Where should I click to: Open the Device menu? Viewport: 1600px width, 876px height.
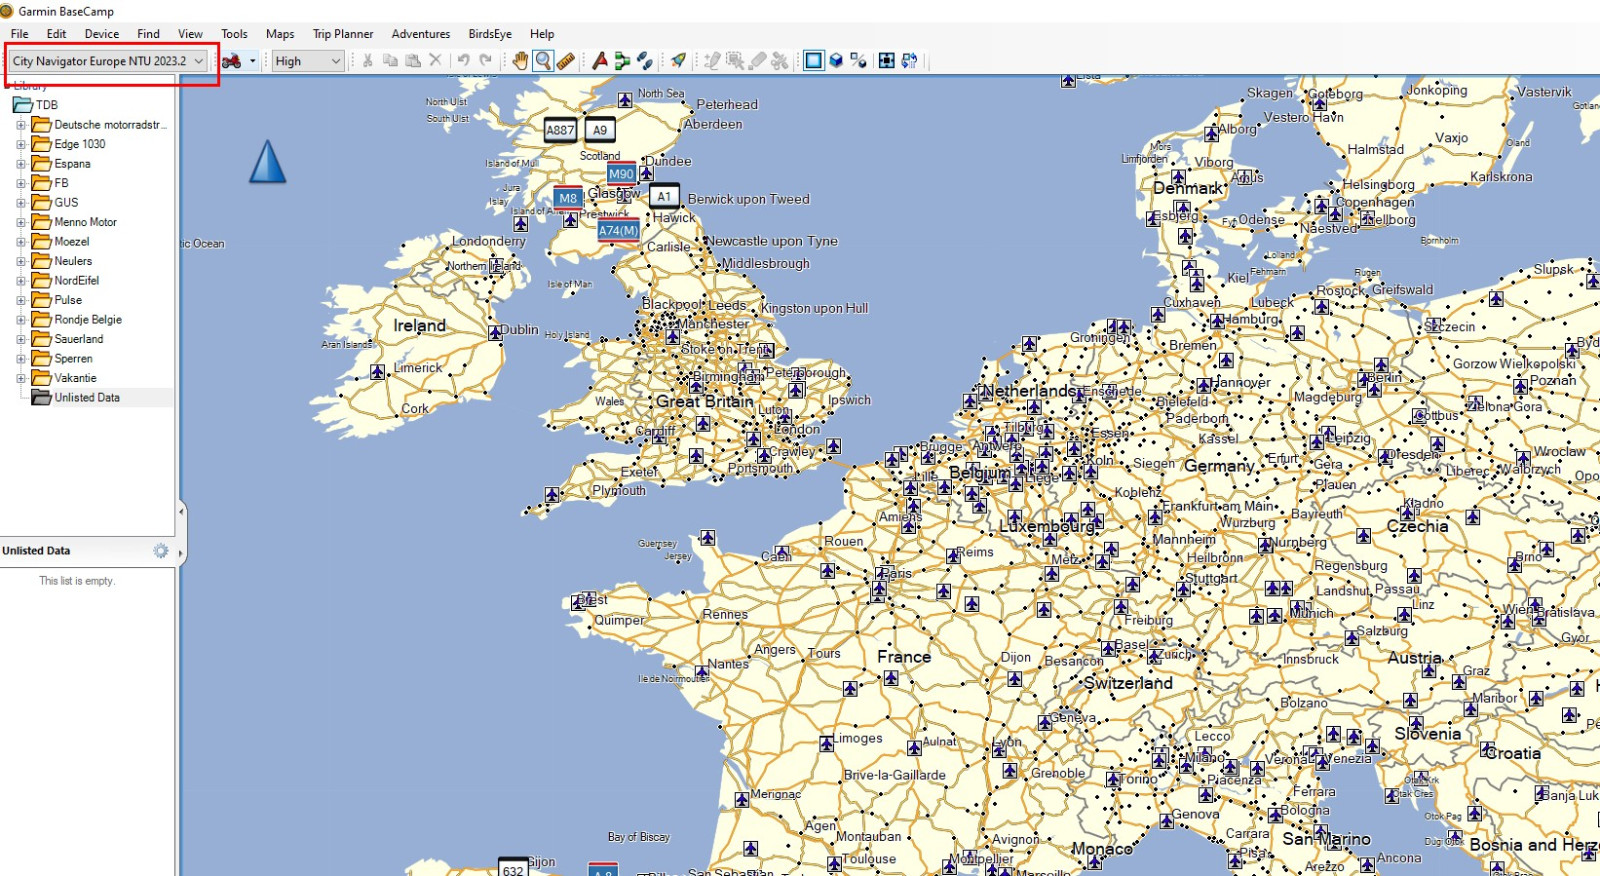tap(101, 34)
